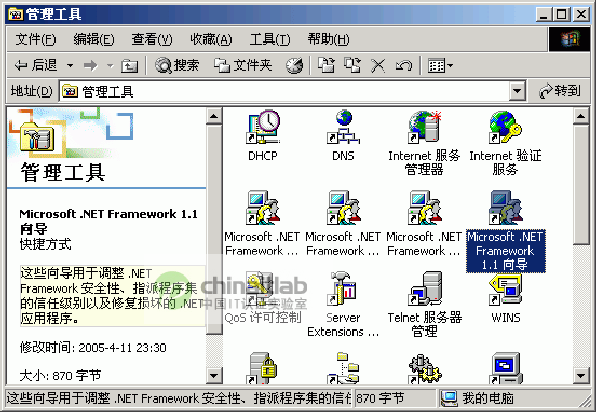Click the file list scrollbar thumb
The height and width of the screenshot is (412, 596).
[581, 185]
